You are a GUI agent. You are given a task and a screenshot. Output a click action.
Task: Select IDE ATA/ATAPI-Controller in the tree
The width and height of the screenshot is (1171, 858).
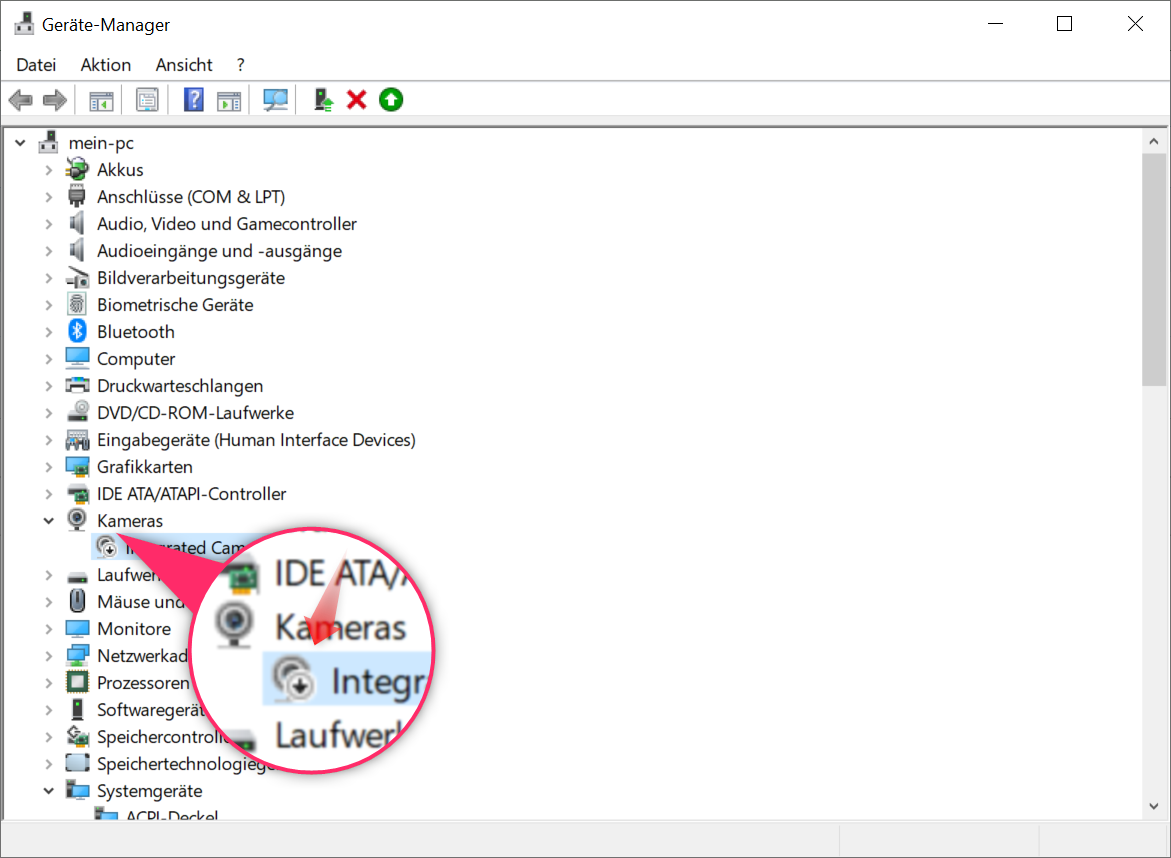tap(191, 494)
